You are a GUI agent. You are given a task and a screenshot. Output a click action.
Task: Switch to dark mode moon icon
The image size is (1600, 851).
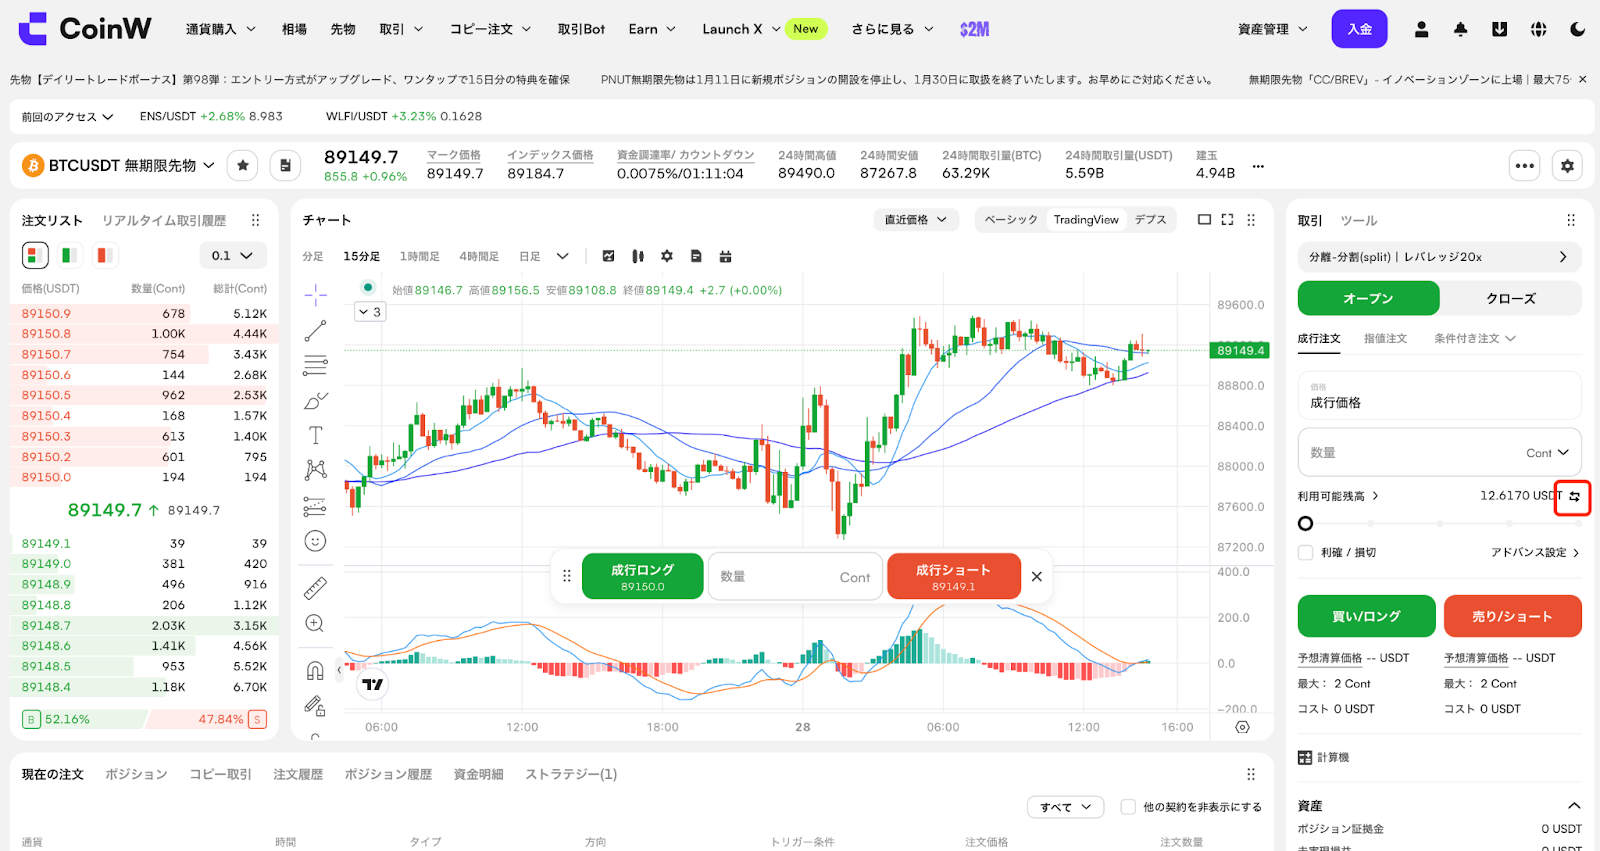pos(1577,29)
